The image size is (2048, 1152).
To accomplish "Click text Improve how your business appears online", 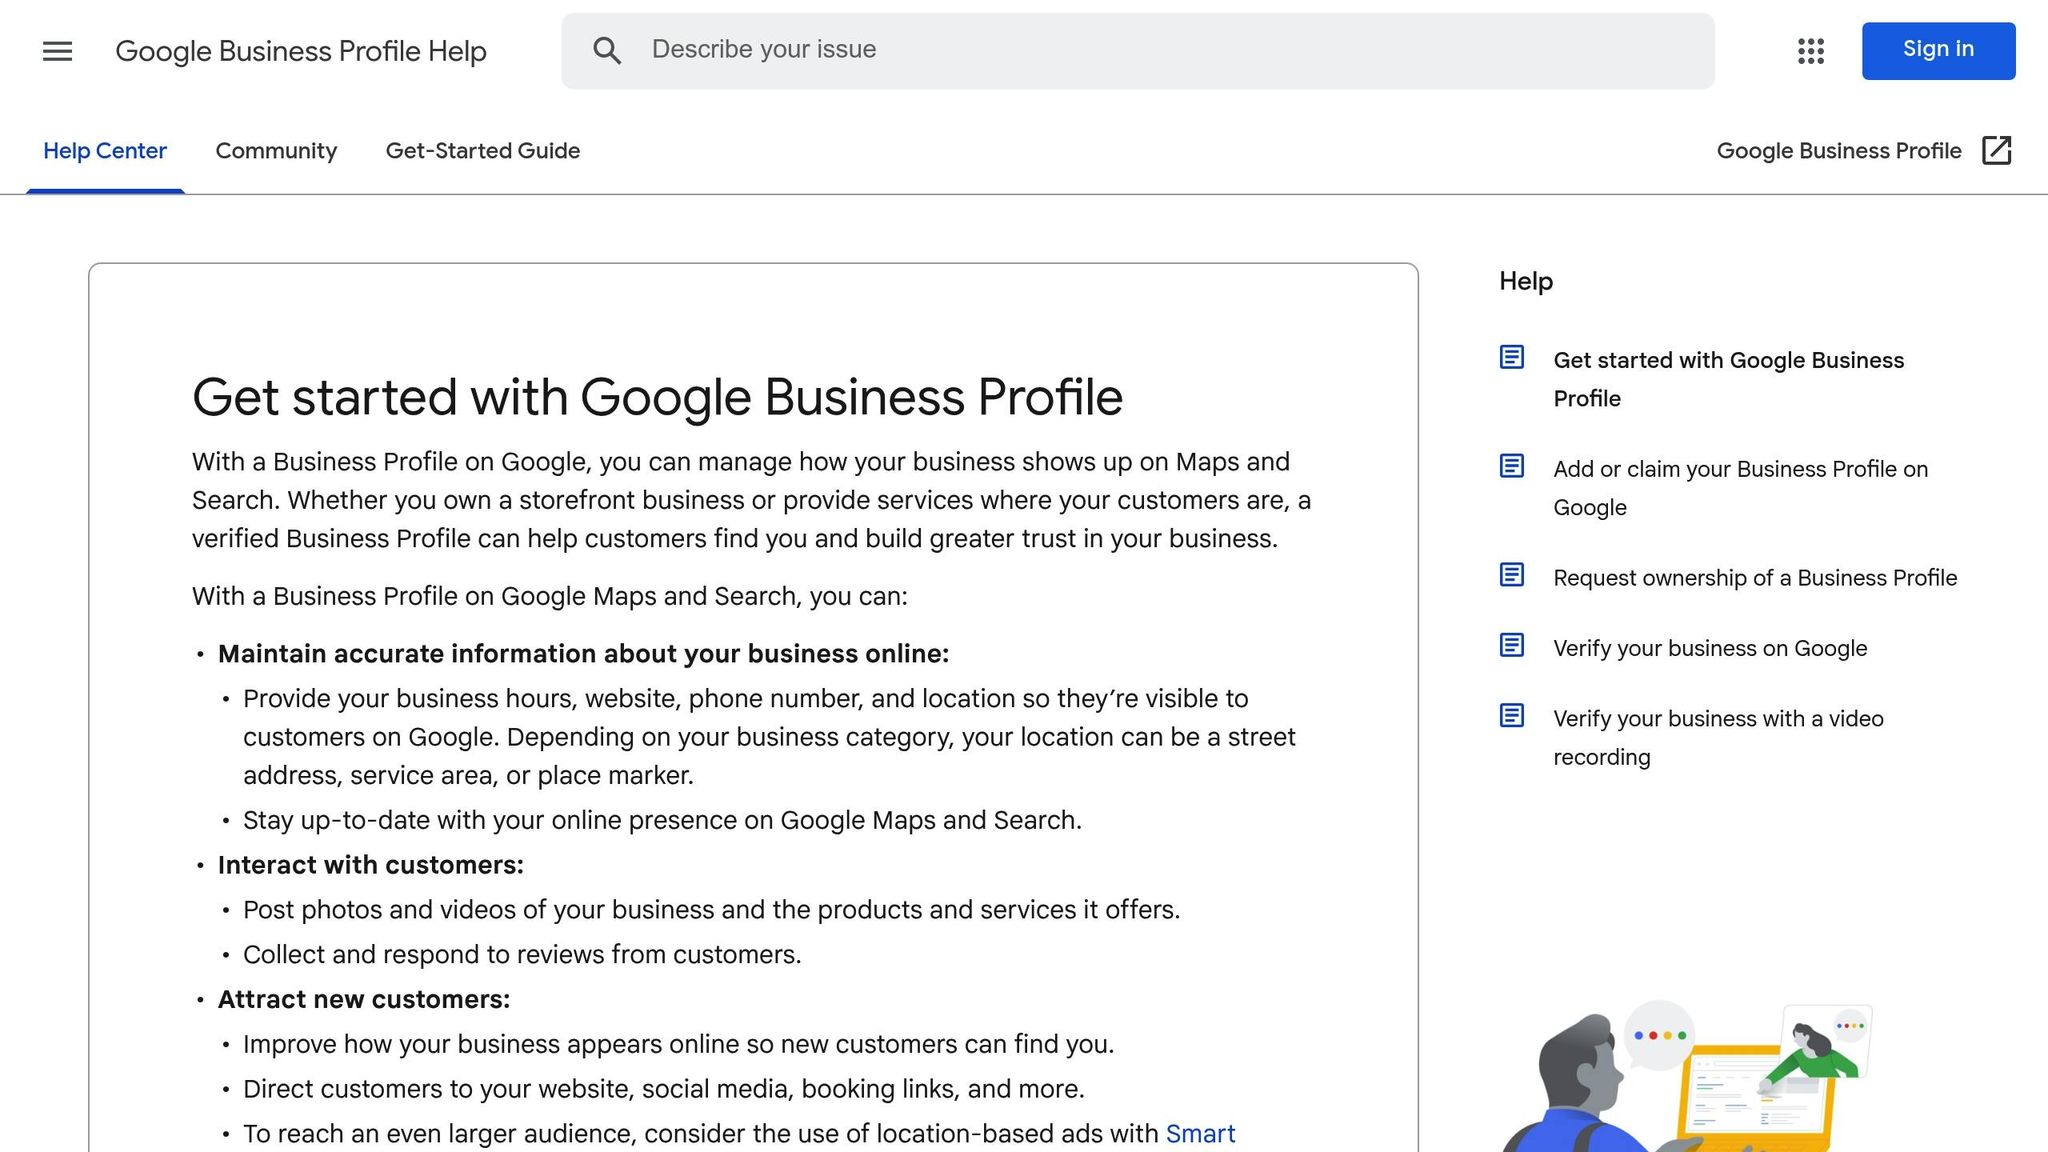I will pos(678,1045).
